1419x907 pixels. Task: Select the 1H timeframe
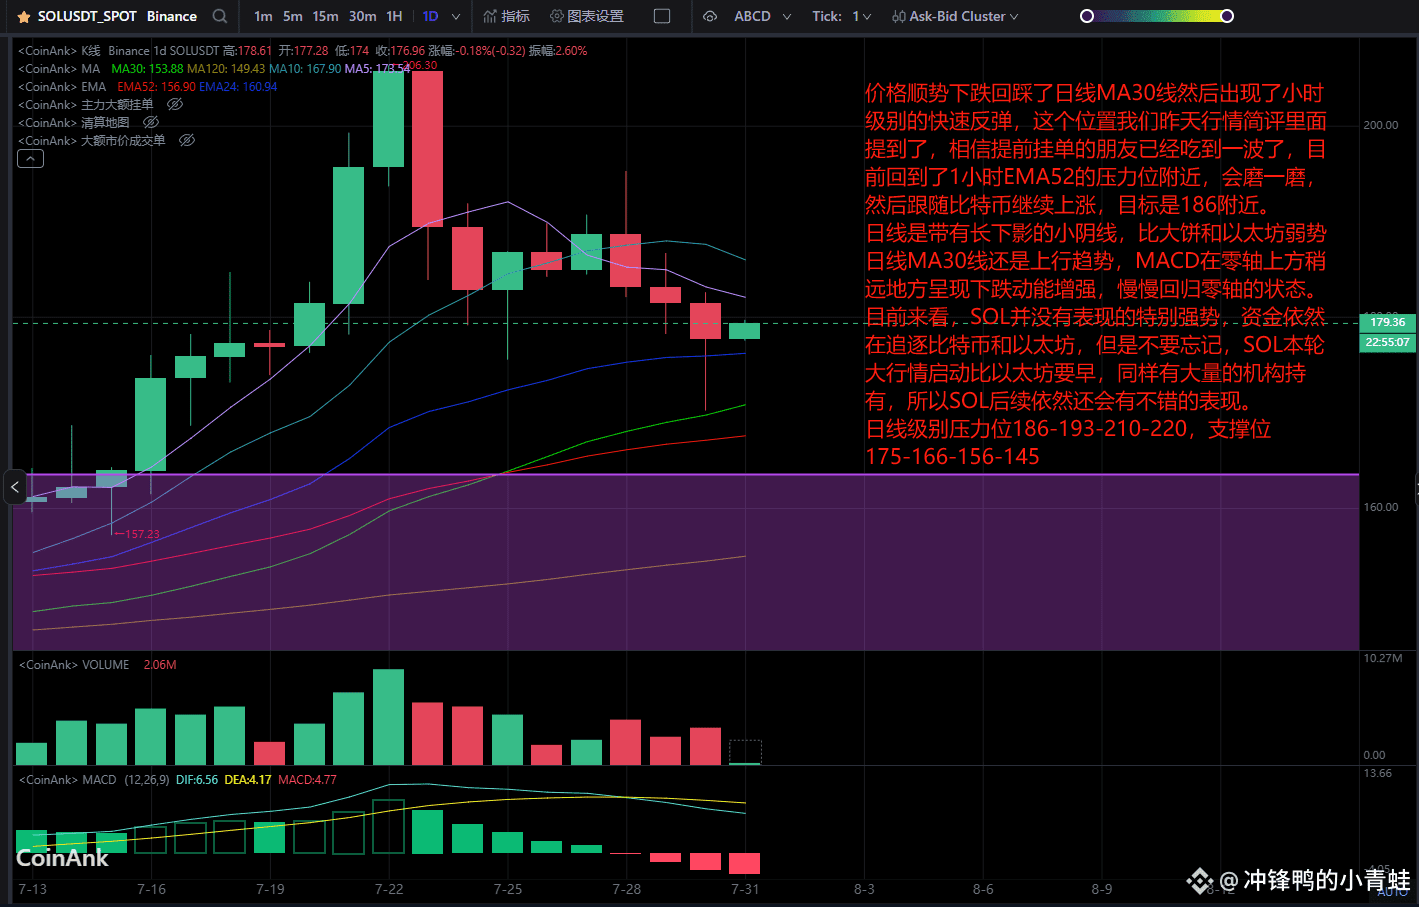click(394, 16)
